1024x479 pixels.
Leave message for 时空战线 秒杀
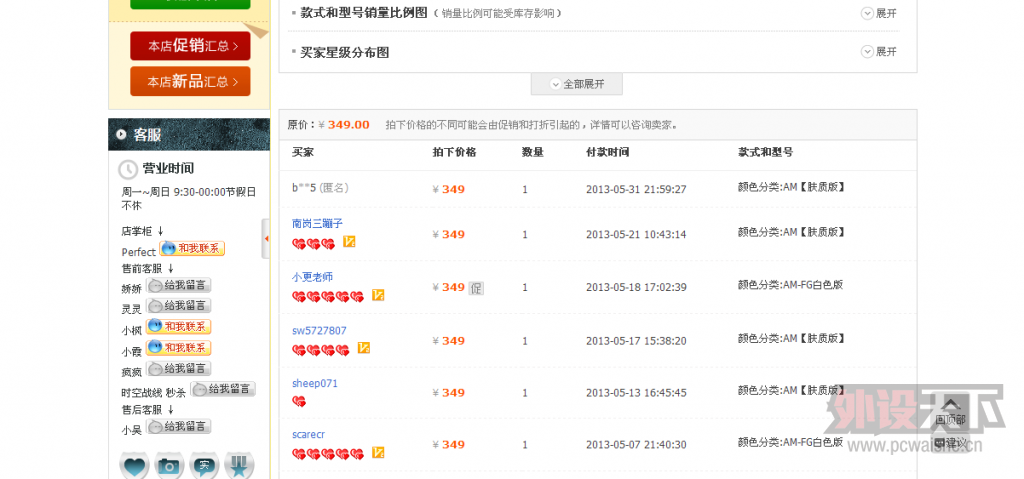223,389
